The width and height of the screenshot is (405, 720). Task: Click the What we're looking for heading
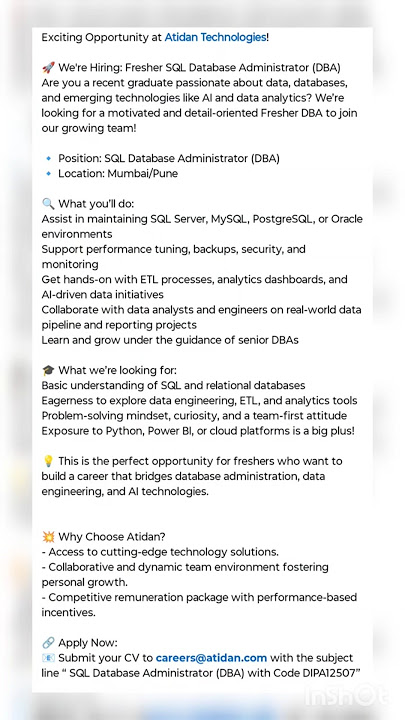[117, 371]
